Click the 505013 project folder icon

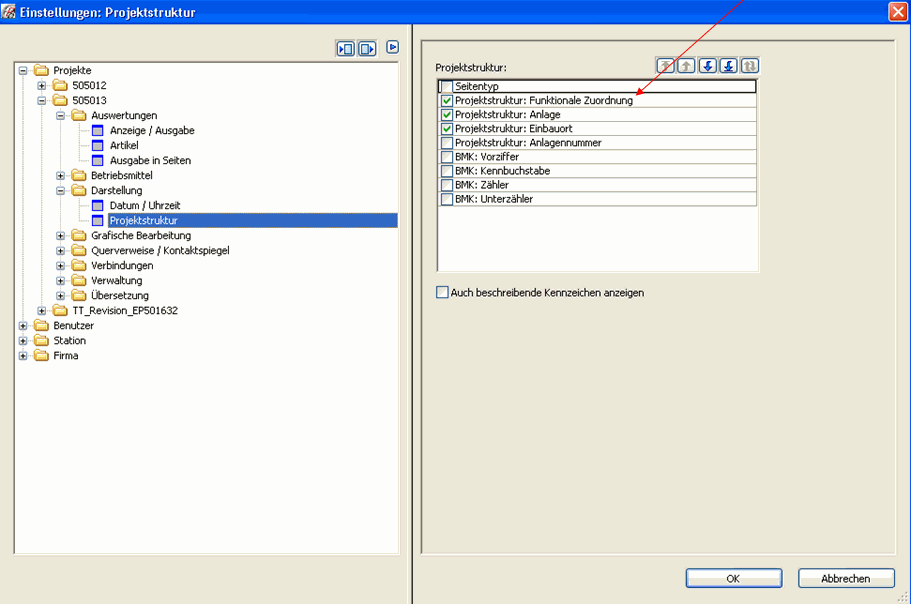[60, 101]
